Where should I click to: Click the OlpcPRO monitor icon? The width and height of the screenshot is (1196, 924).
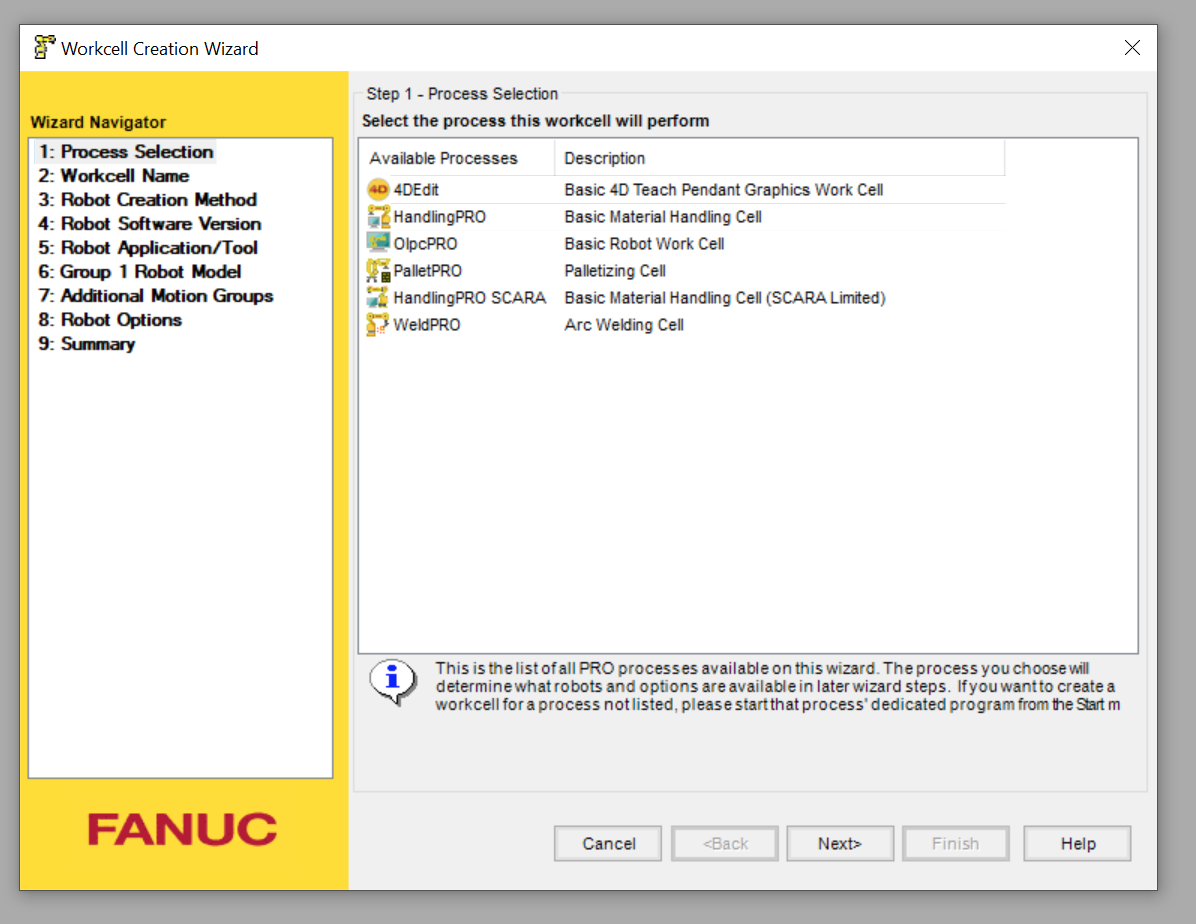point(378,243)
